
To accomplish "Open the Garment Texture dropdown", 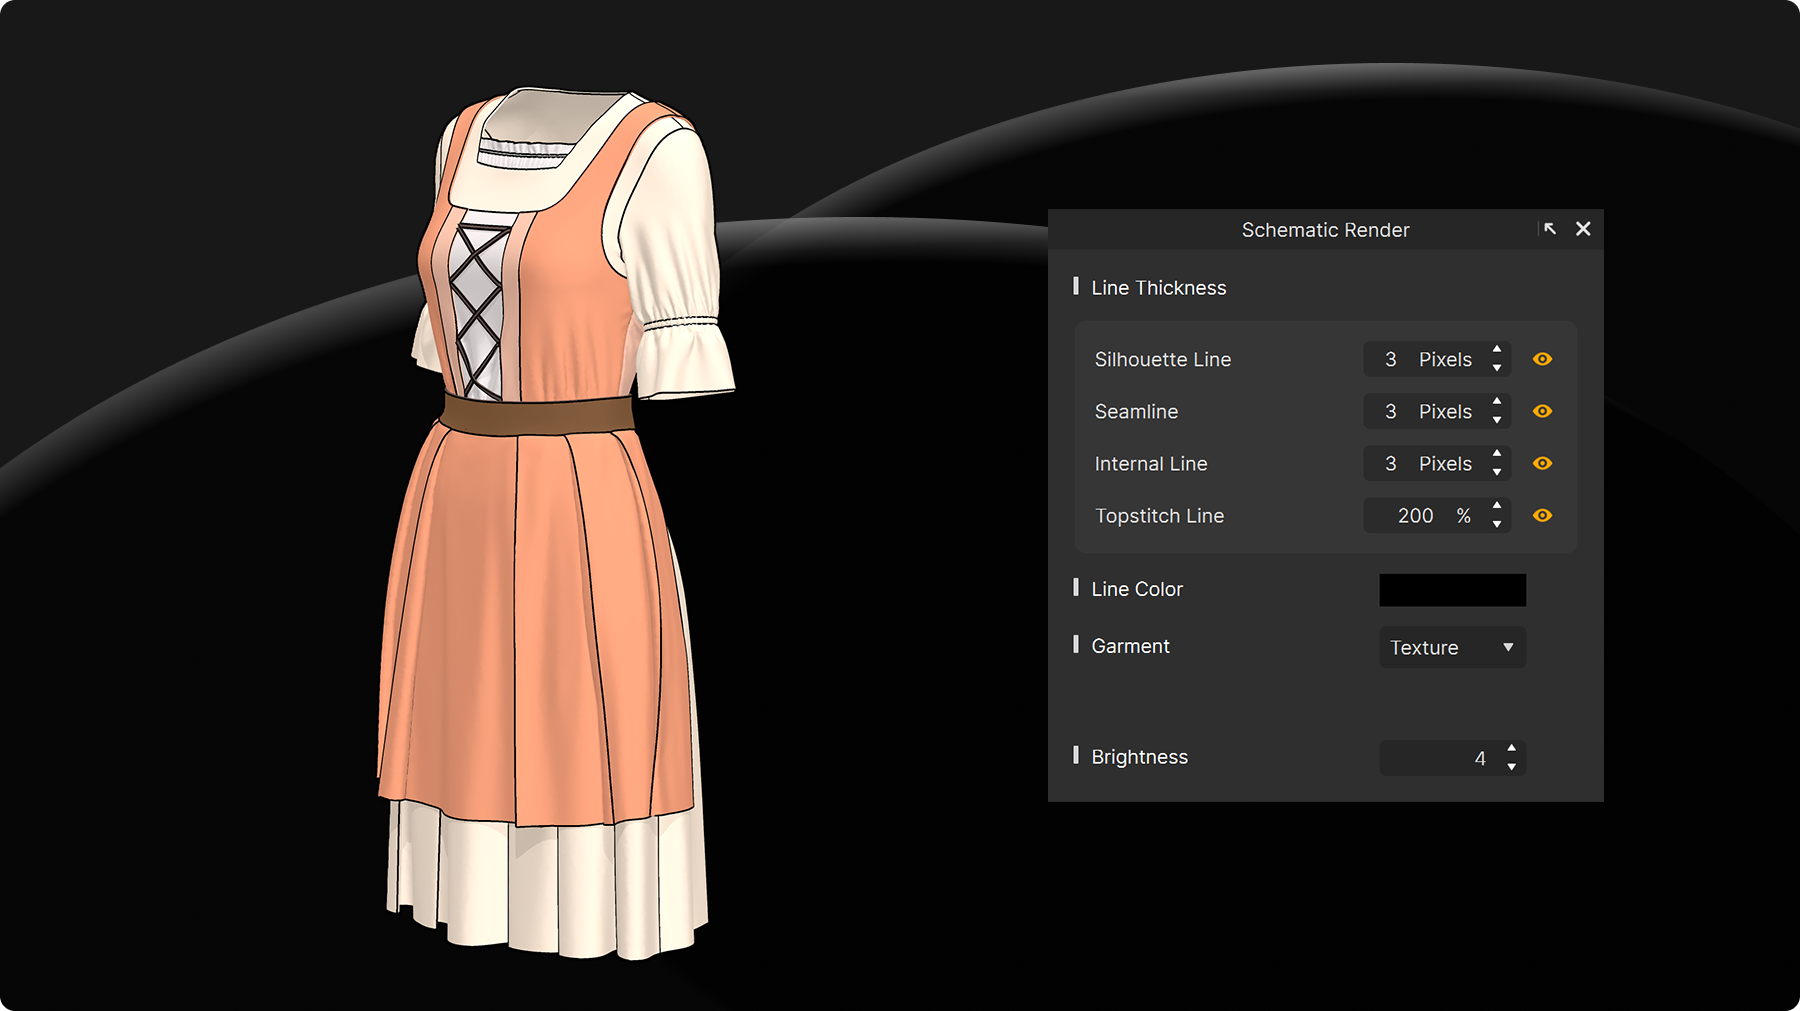I will coord(1452,647).
